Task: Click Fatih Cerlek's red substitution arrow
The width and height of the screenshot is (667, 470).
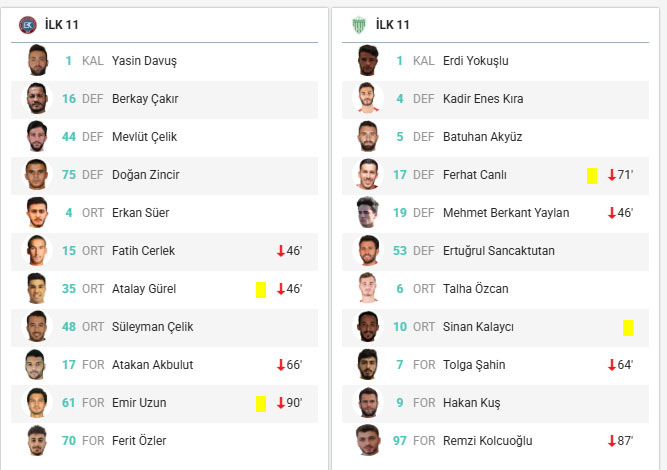Action: tap(281, 251)
